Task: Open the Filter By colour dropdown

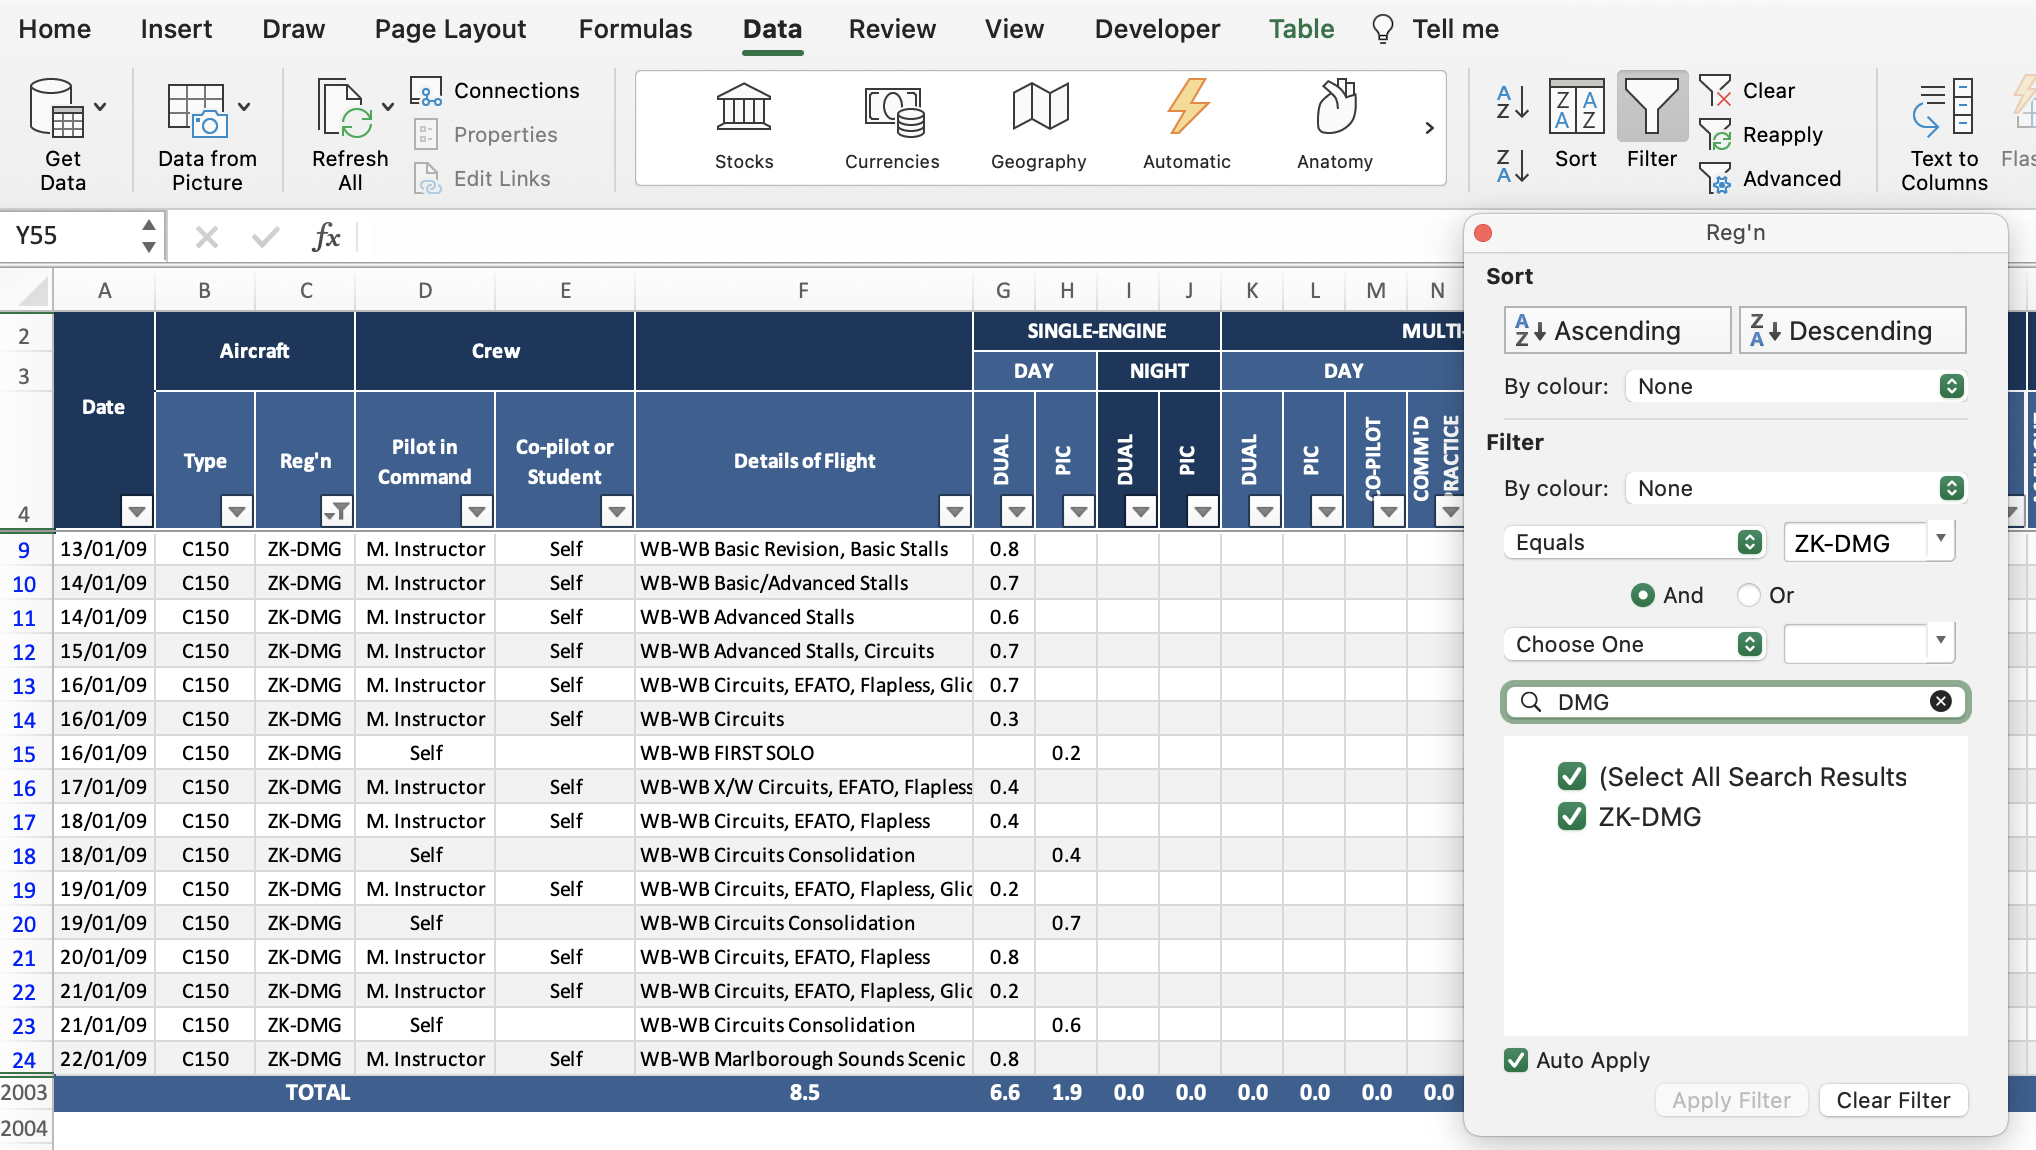Action: click(1796, 489)
